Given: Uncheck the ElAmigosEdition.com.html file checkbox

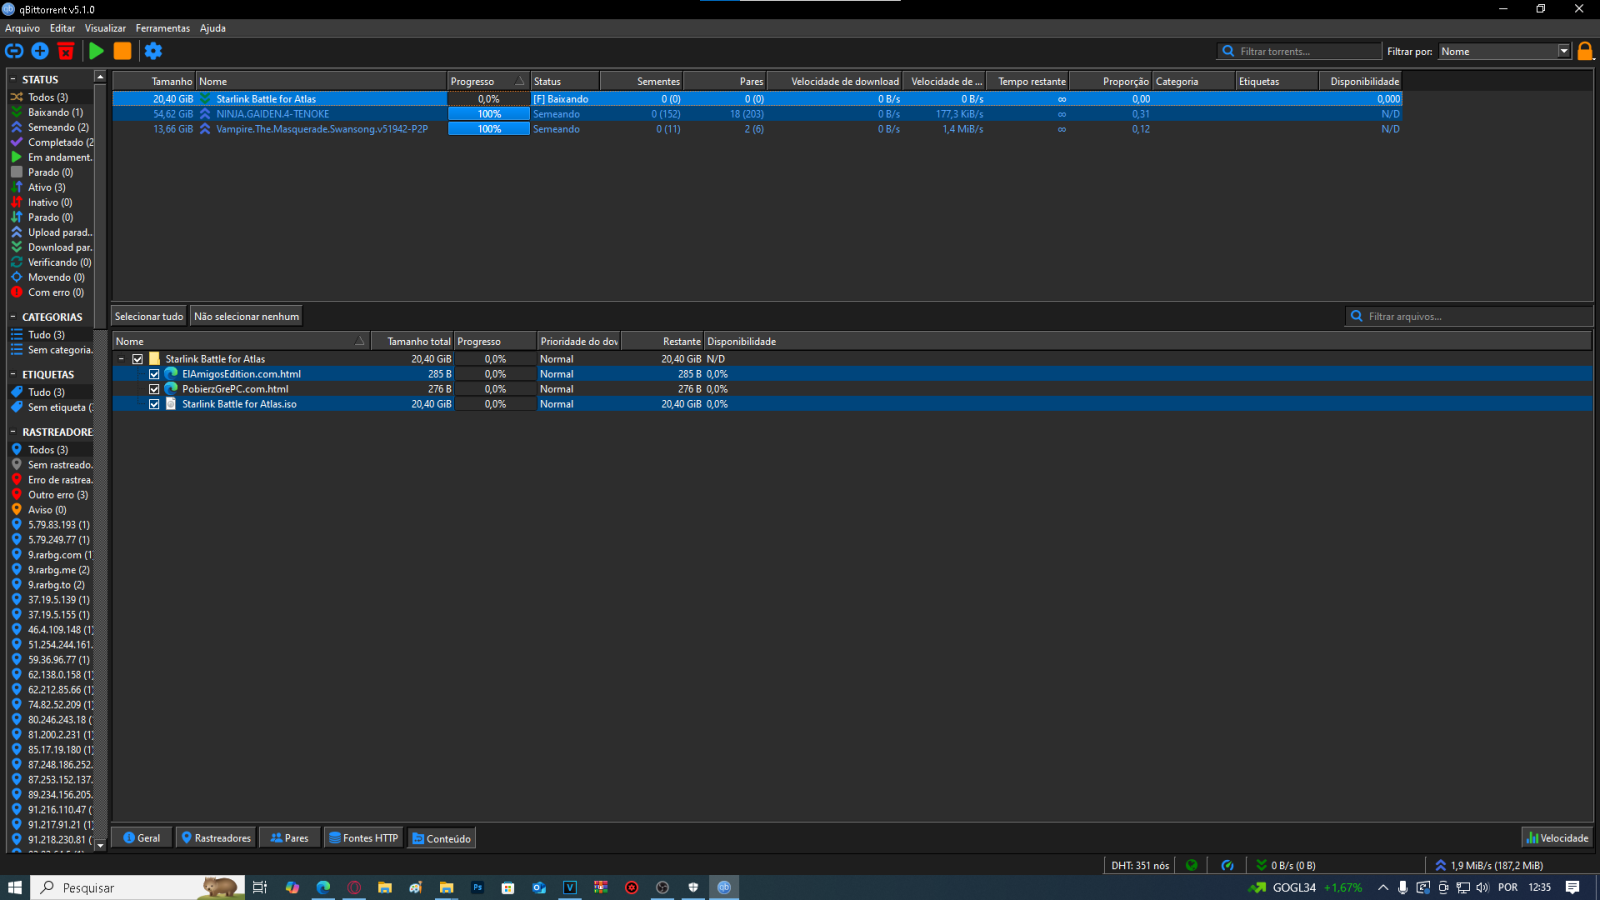Looking at the screenshot, I should [x=154, y=375].
